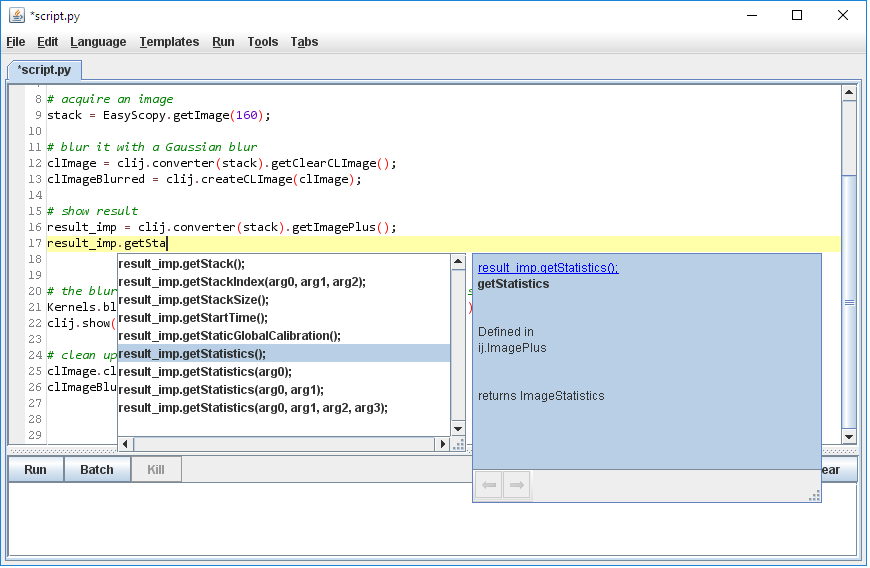Choose getStatistics(arg0, arg1) completion suggestion
870x568 pixels.
(221, 390)
